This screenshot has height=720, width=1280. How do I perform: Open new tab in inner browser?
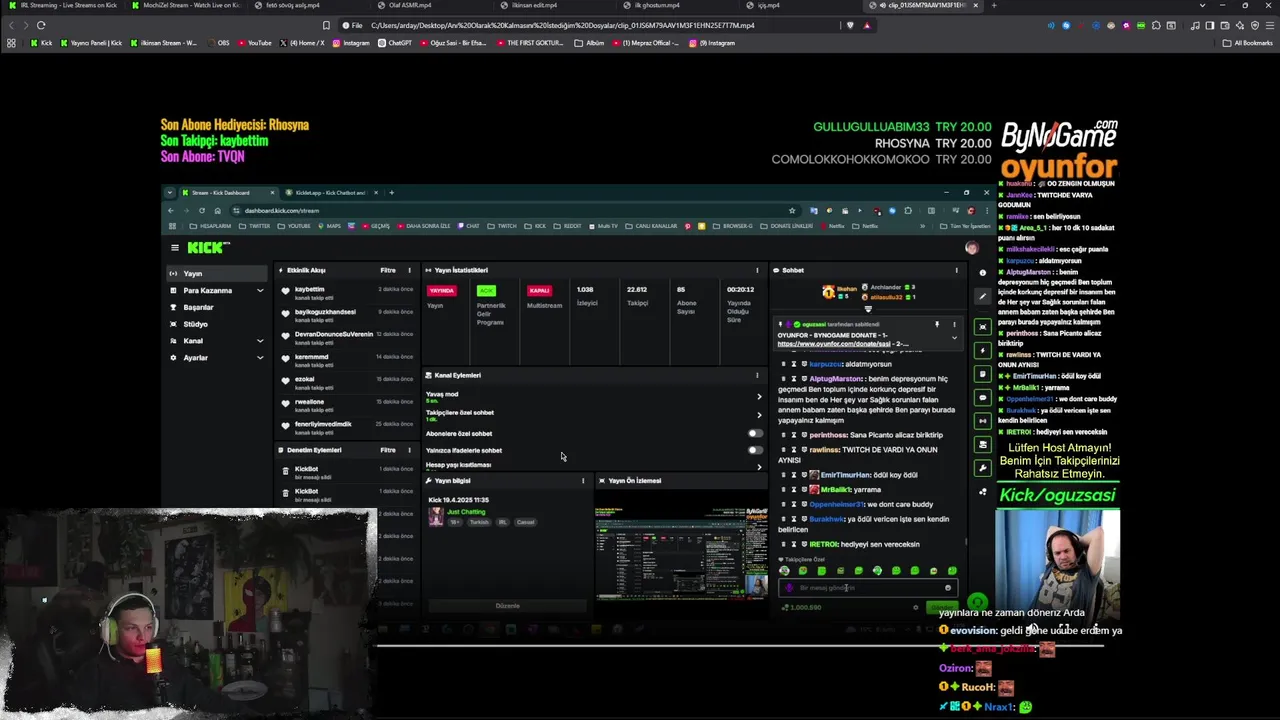coord(392,192)
